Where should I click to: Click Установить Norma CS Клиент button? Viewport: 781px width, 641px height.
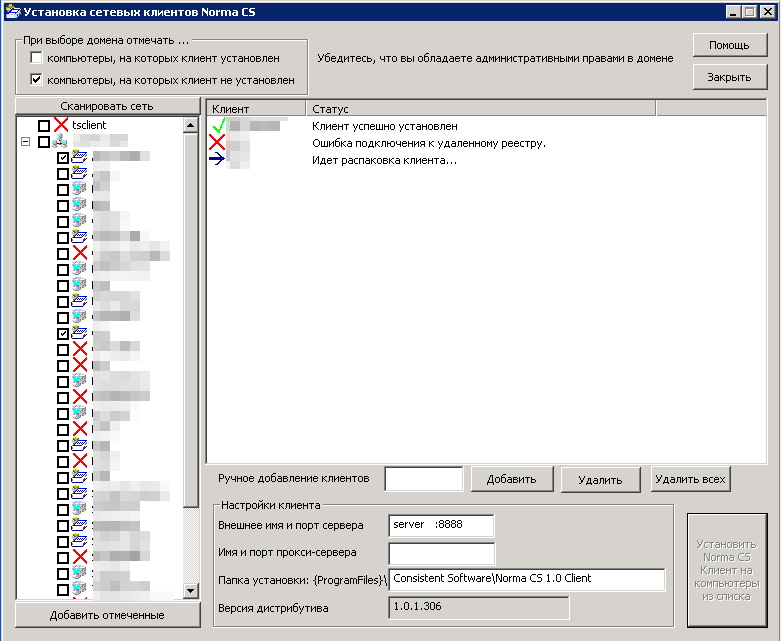(x=727, y=570)
